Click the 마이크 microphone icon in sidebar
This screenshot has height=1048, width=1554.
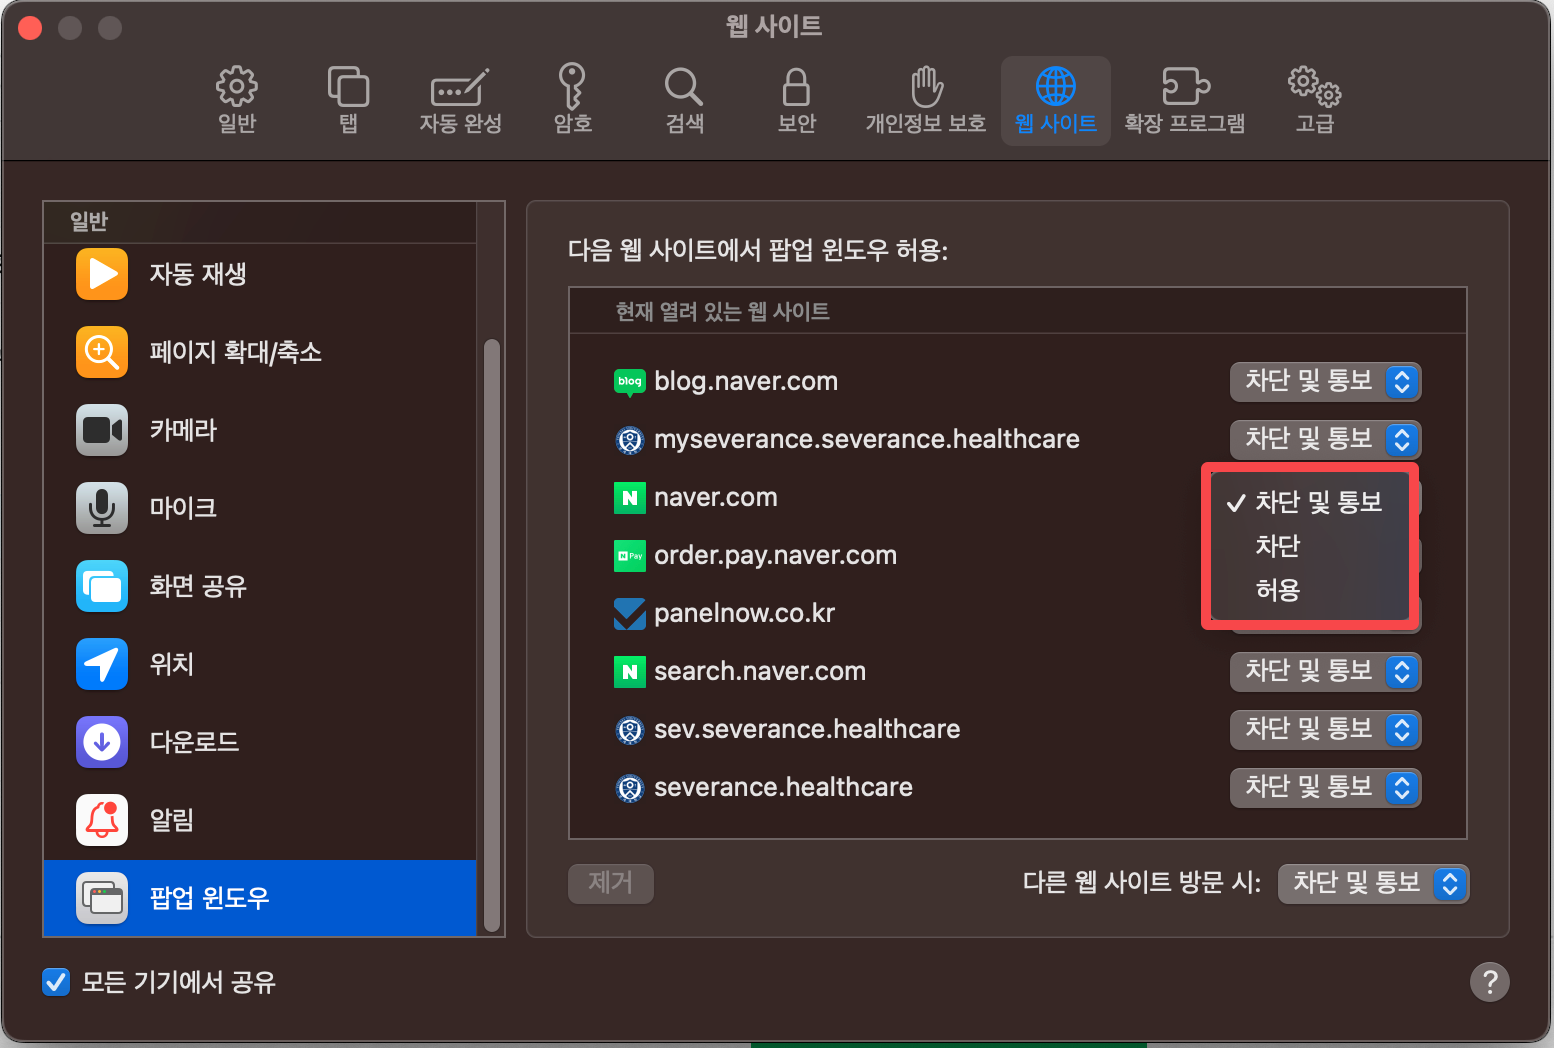[102, 508]
